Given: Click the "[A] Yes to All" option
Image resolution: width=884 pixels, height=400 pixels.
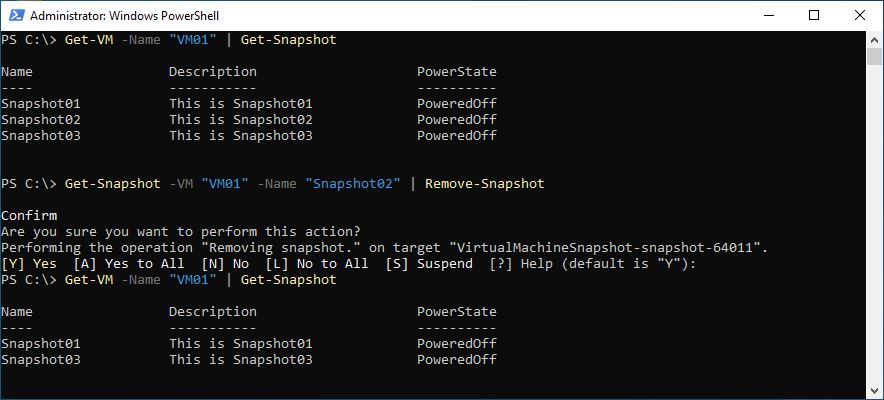Looking at the screenshot, I should [129, 263].
